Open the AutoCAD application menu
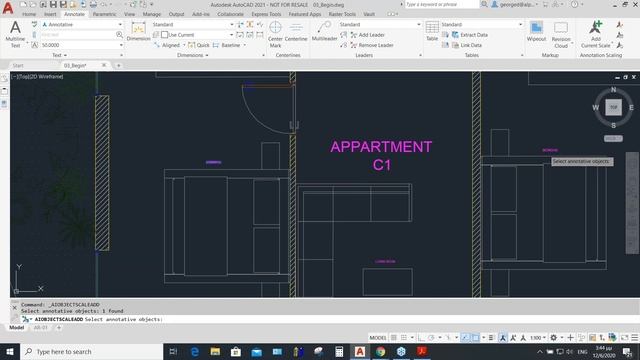Image resolution: width=640 pixels, height=360 pixels. point(8,7)
